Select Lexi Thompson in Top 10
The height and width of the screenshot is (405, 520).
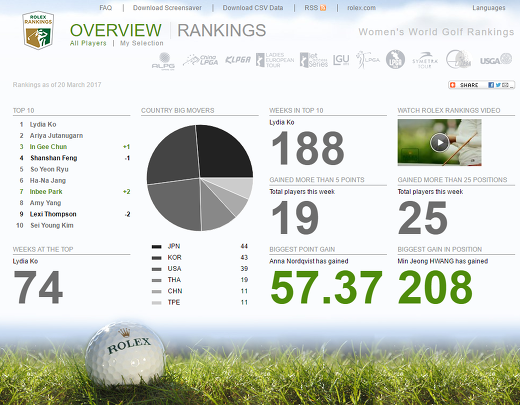click(53, 214)
